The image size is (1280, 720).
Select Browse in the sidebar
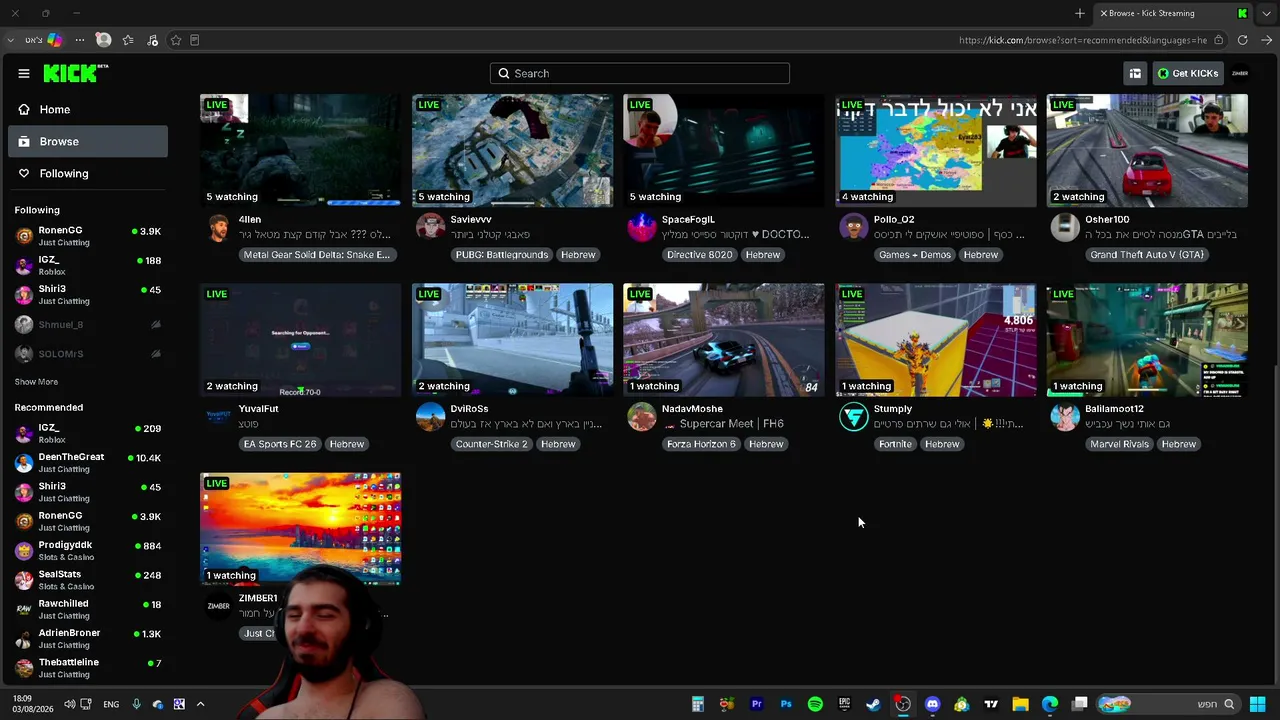point(88,141)
